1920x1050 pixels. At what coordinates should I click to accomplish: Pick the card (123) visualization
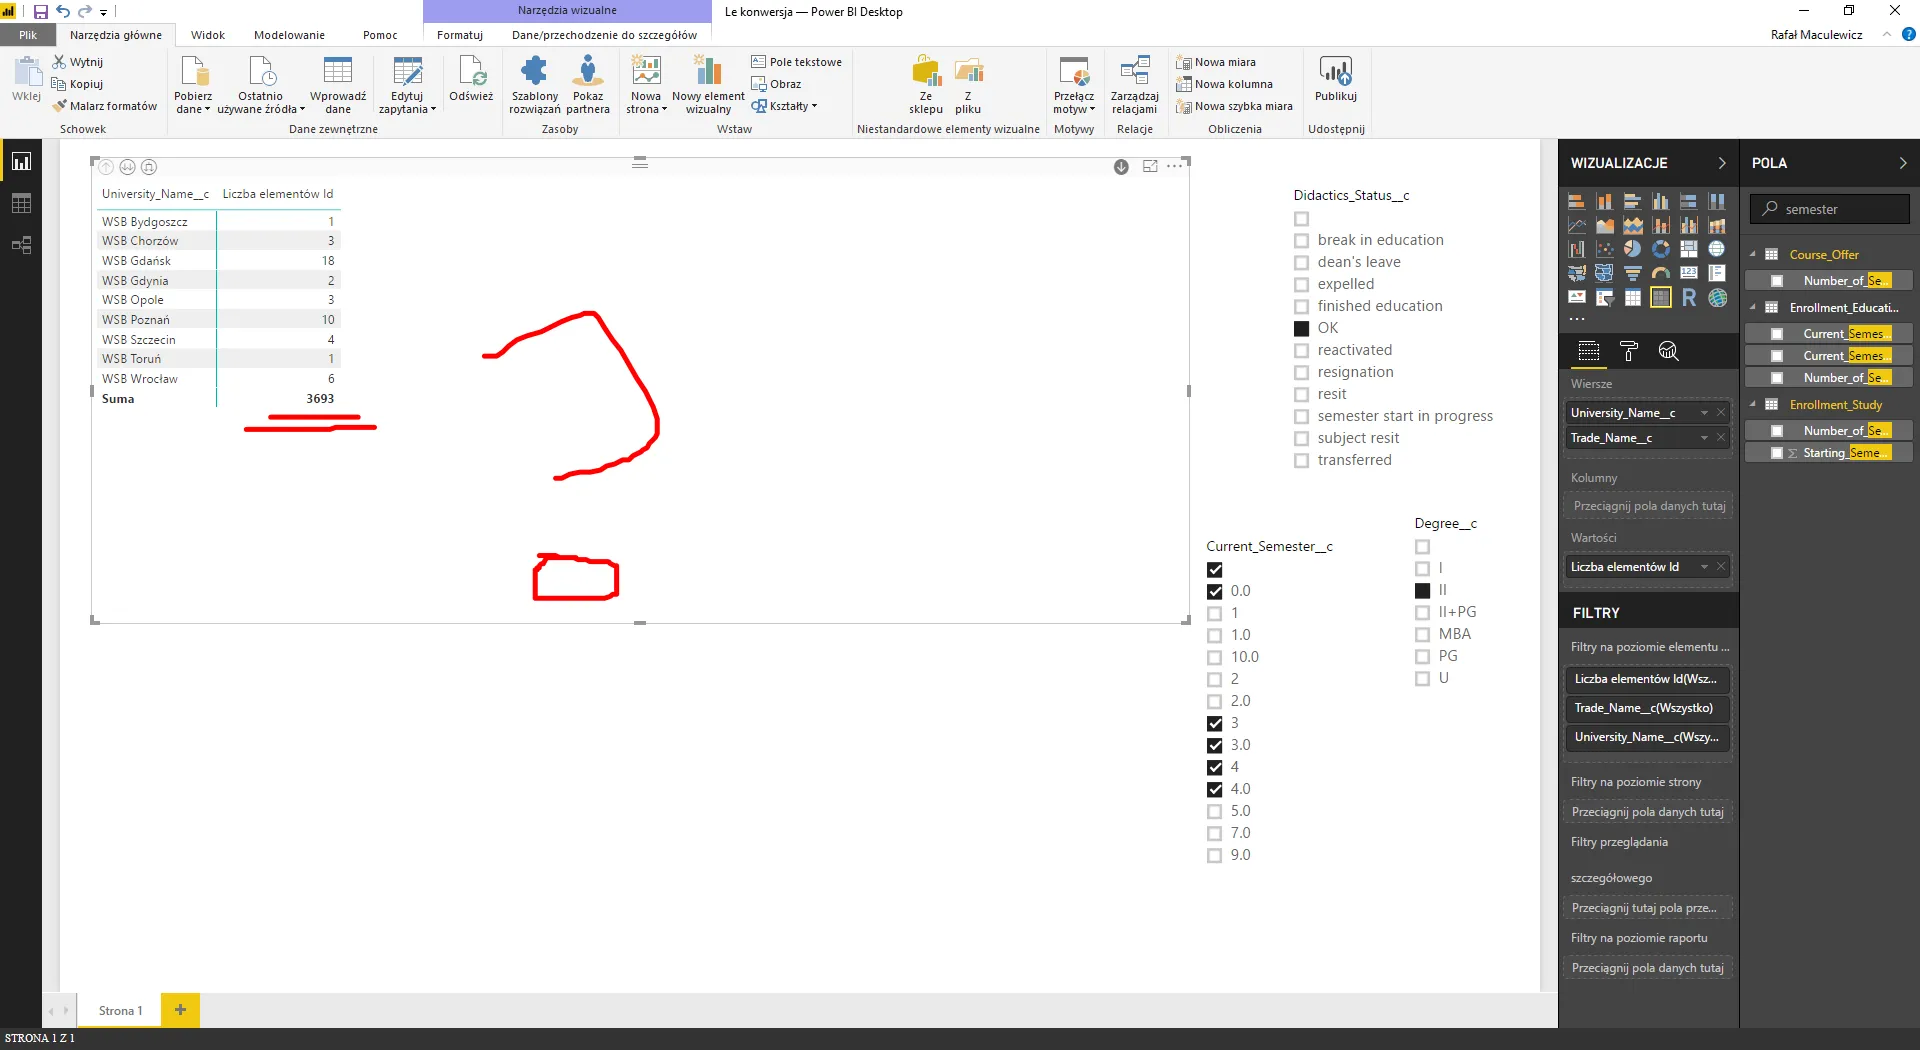(1689, 274)
